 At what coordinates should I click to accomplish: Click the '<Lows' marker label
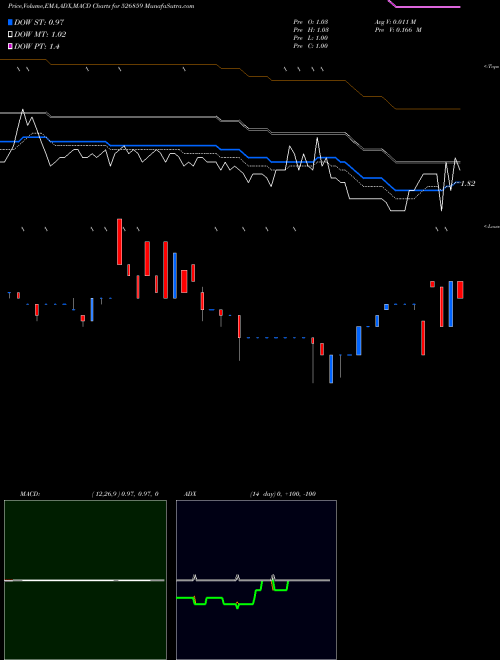pyautogui.click(x=492, y=226)
